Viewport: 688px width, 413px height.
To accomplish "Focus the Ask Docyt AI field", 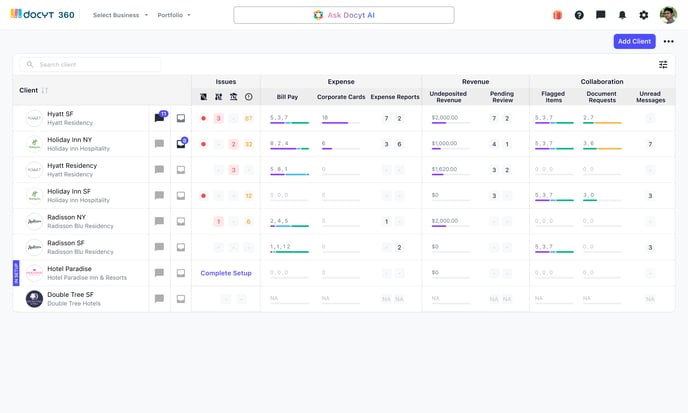I will (344, 15).
